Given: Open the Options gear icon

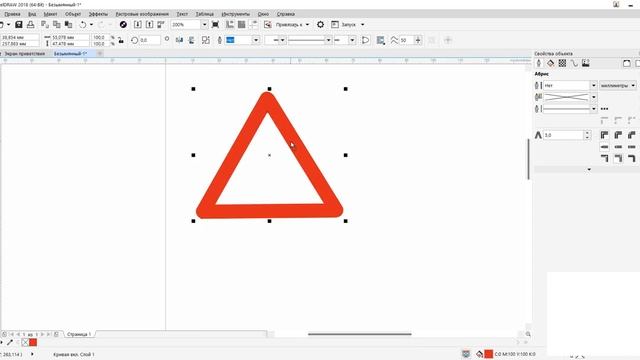Looking at the screenshot, I should [x=320, y=25].
